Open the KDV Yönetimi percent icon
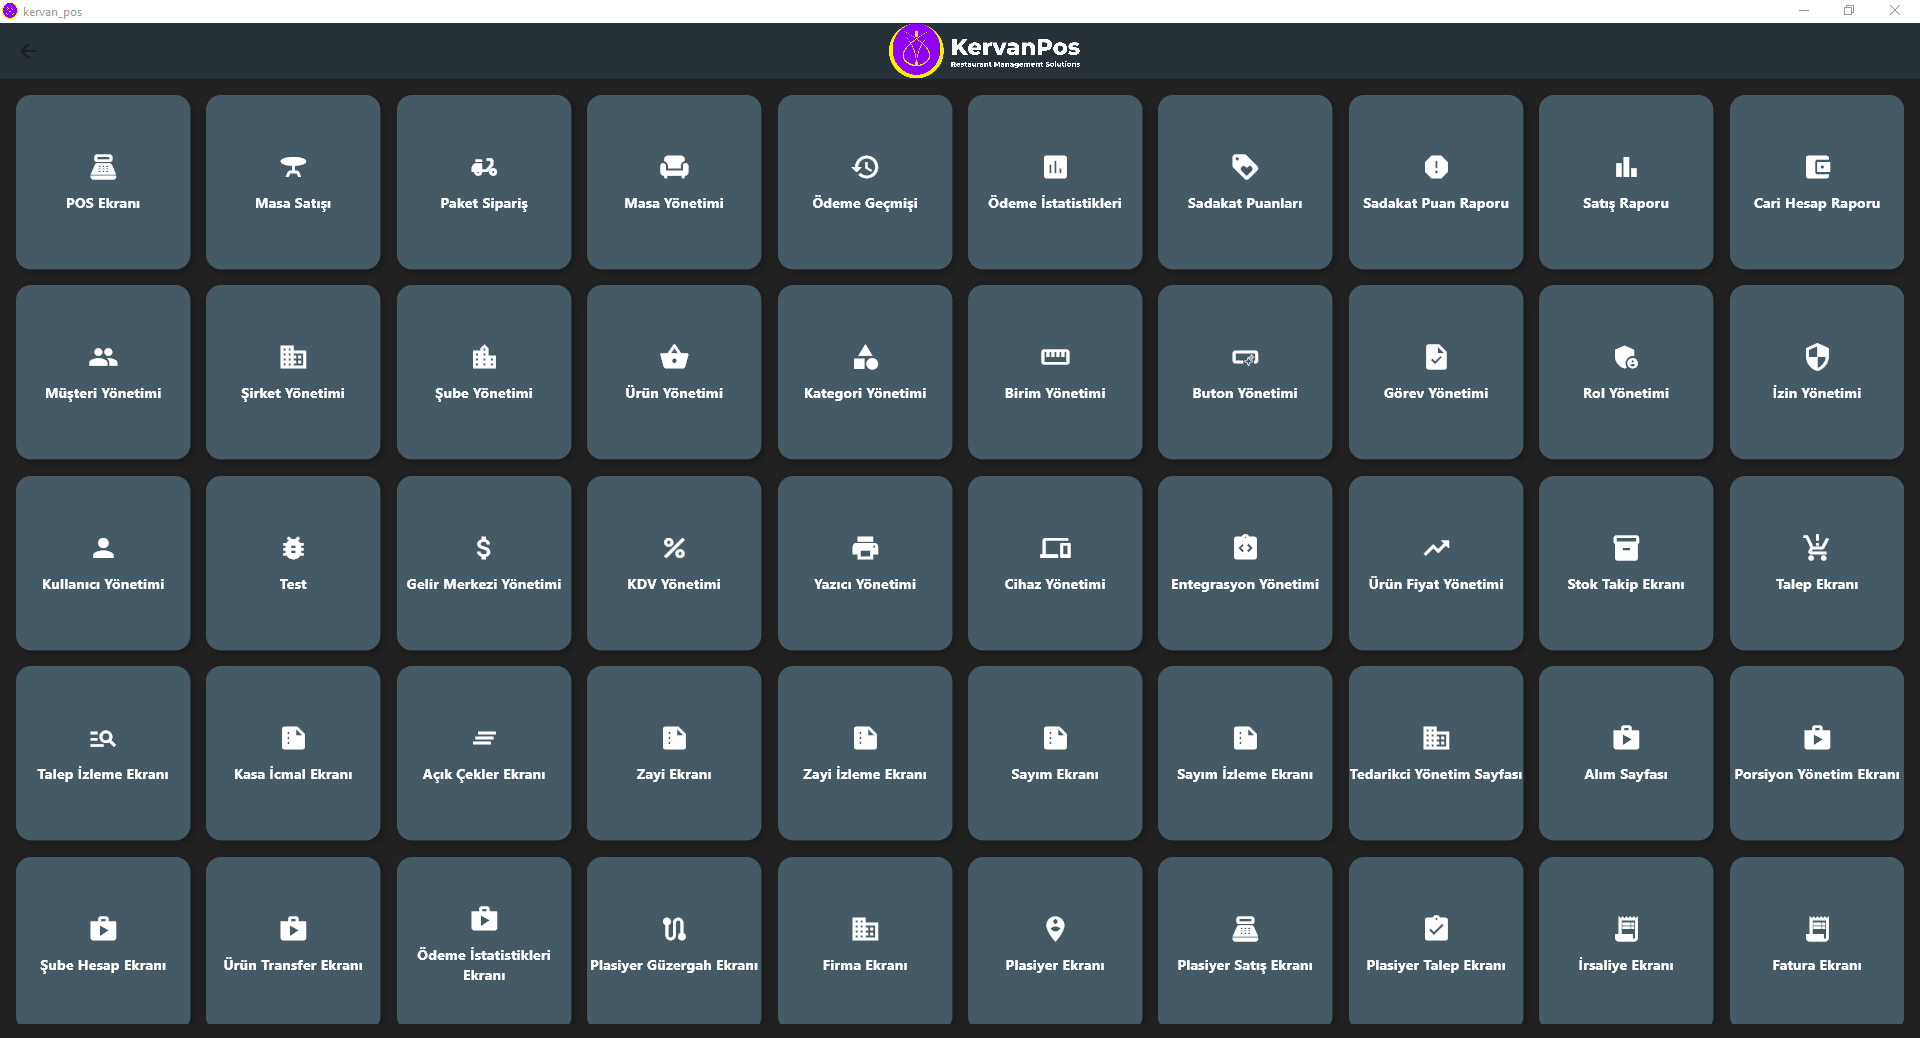This screenshot has width=1920, height=1038. point(674,548)
